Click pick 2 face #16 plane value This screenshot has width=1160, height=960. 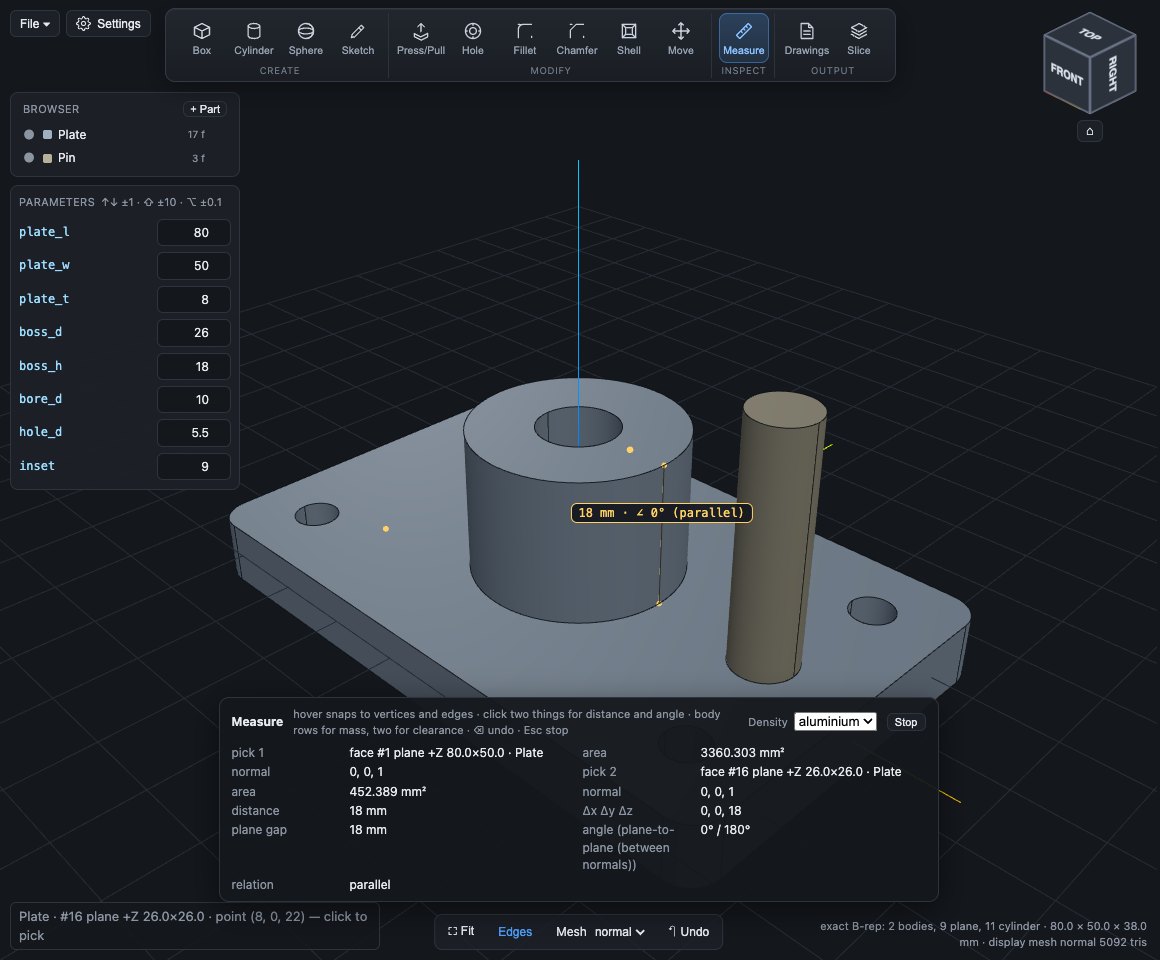800,771
